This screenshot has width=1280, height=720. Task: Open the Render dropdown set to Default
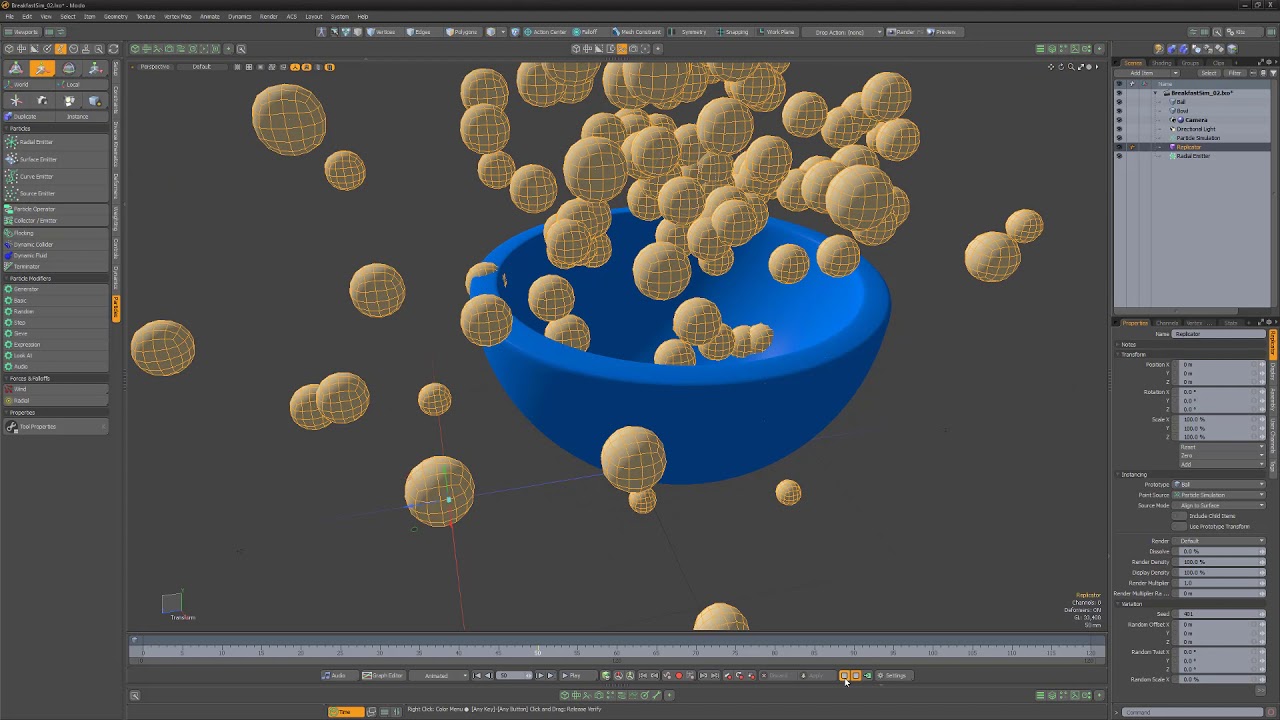[x=1218, y=541]
